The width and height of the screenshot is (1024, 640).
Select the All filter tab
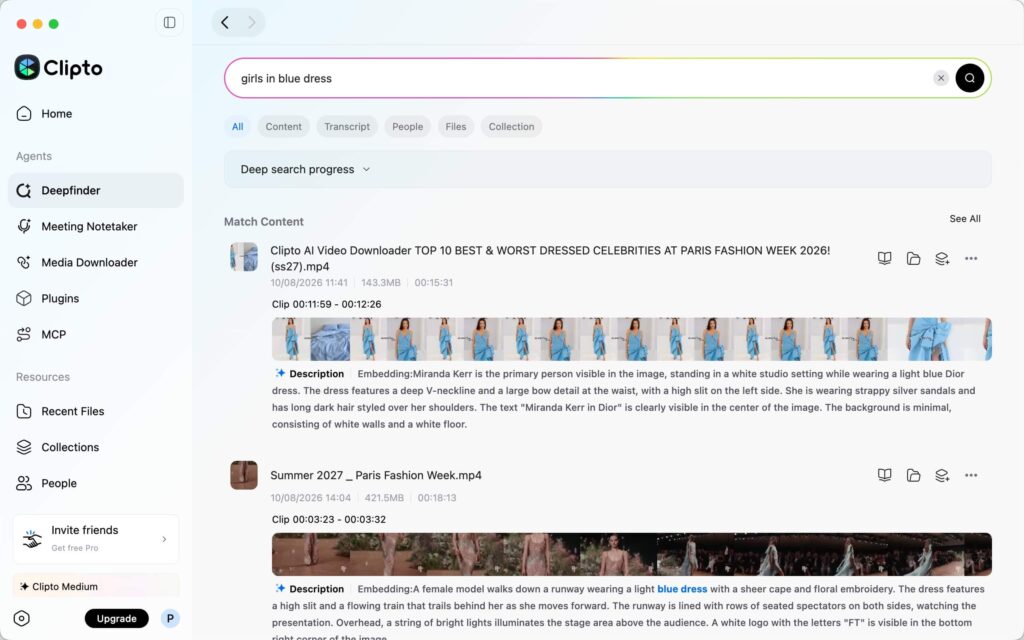click(x=238, y=127)
